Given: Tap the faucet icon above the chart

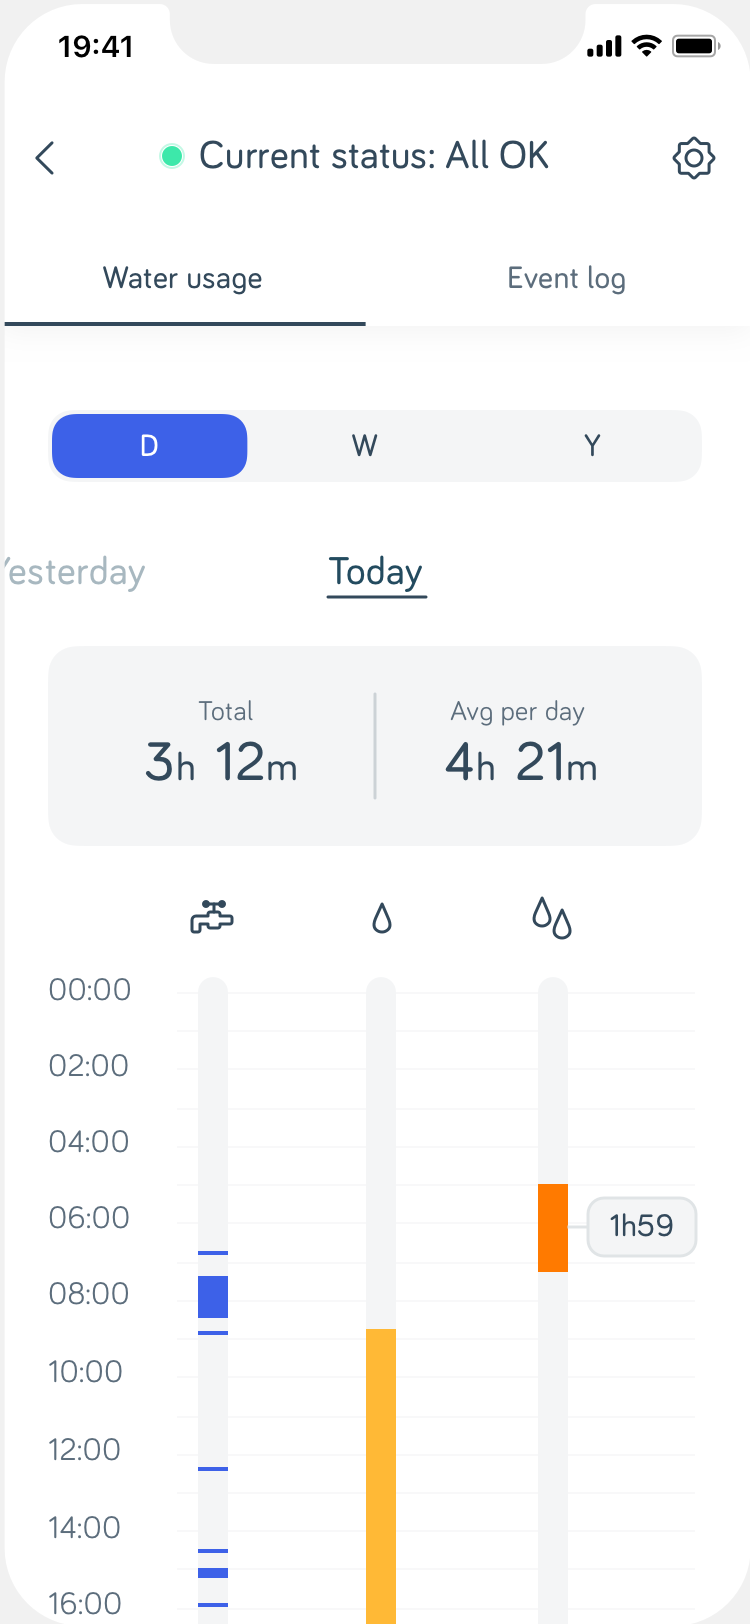Looking at the screenshot, I should coord(212,916).
